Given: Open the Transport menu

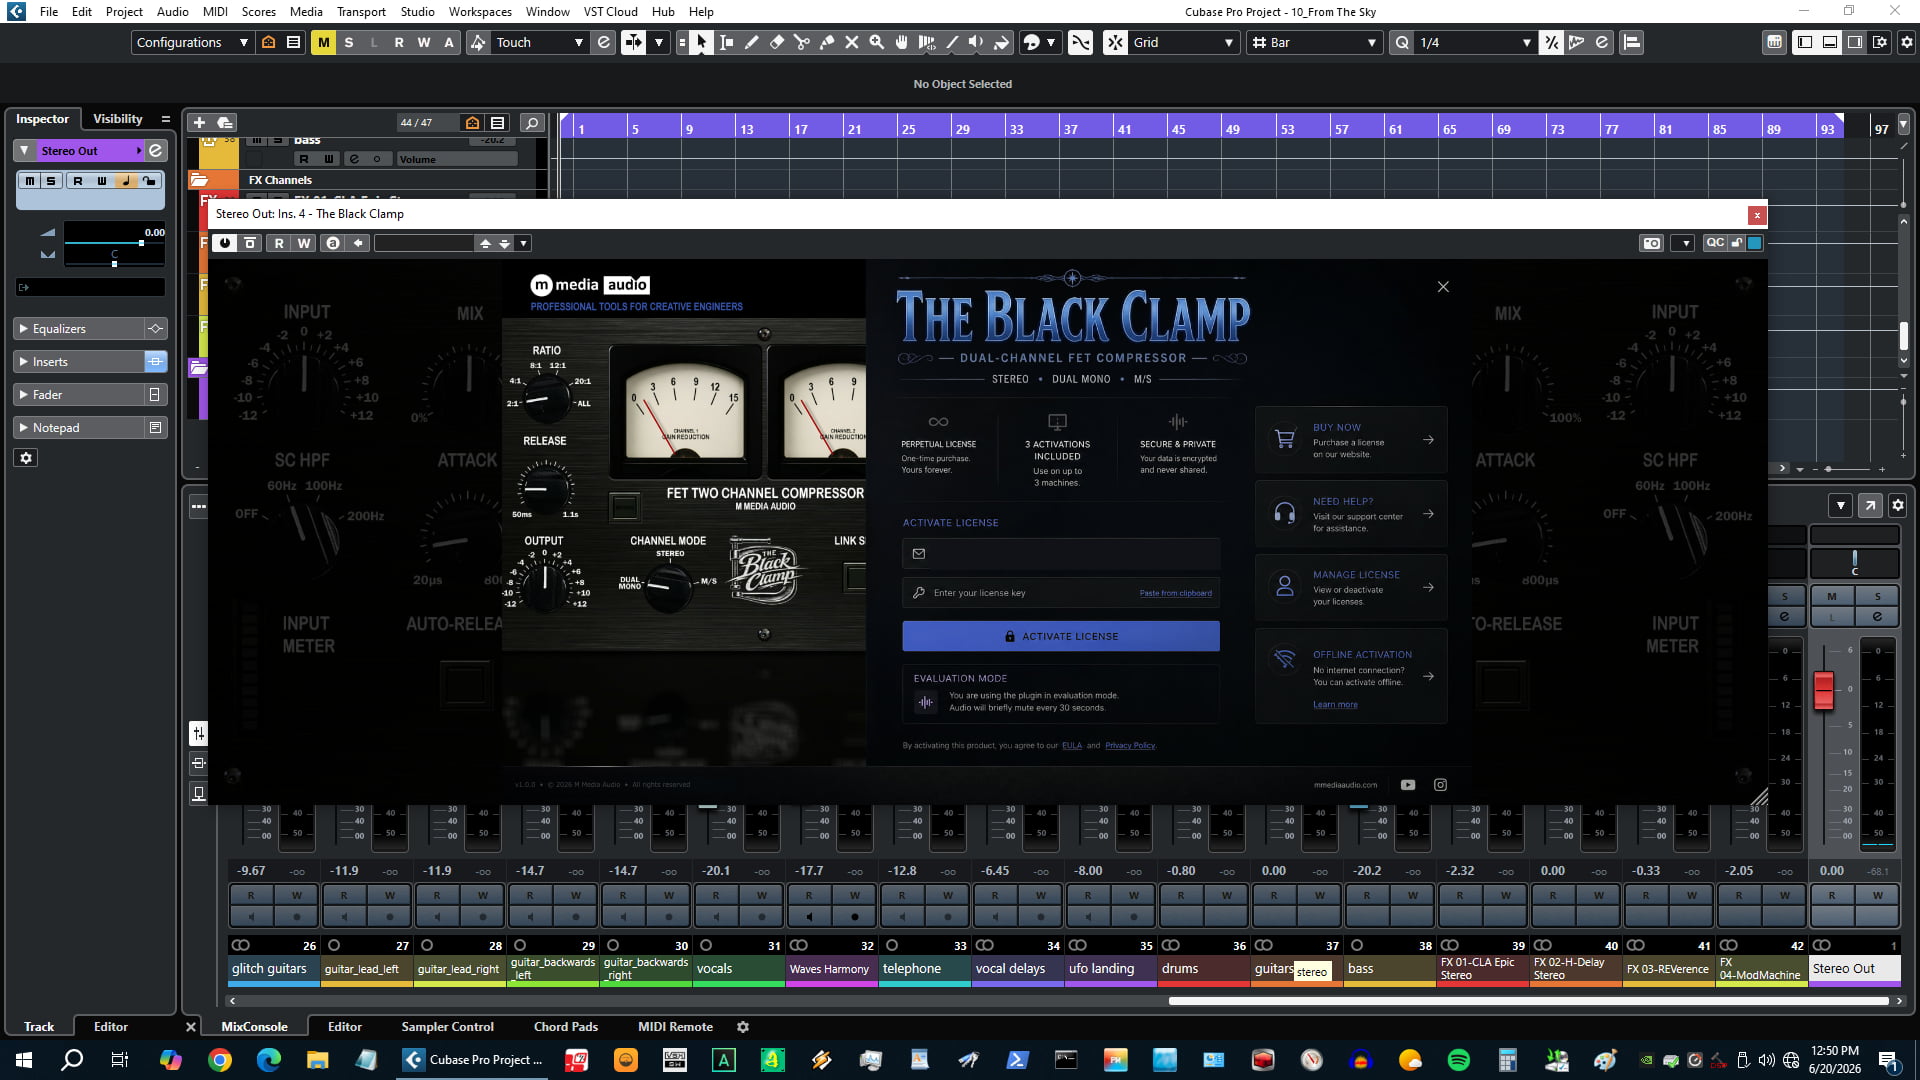Looking at the screenshot, I should click(x=361, y=12).
